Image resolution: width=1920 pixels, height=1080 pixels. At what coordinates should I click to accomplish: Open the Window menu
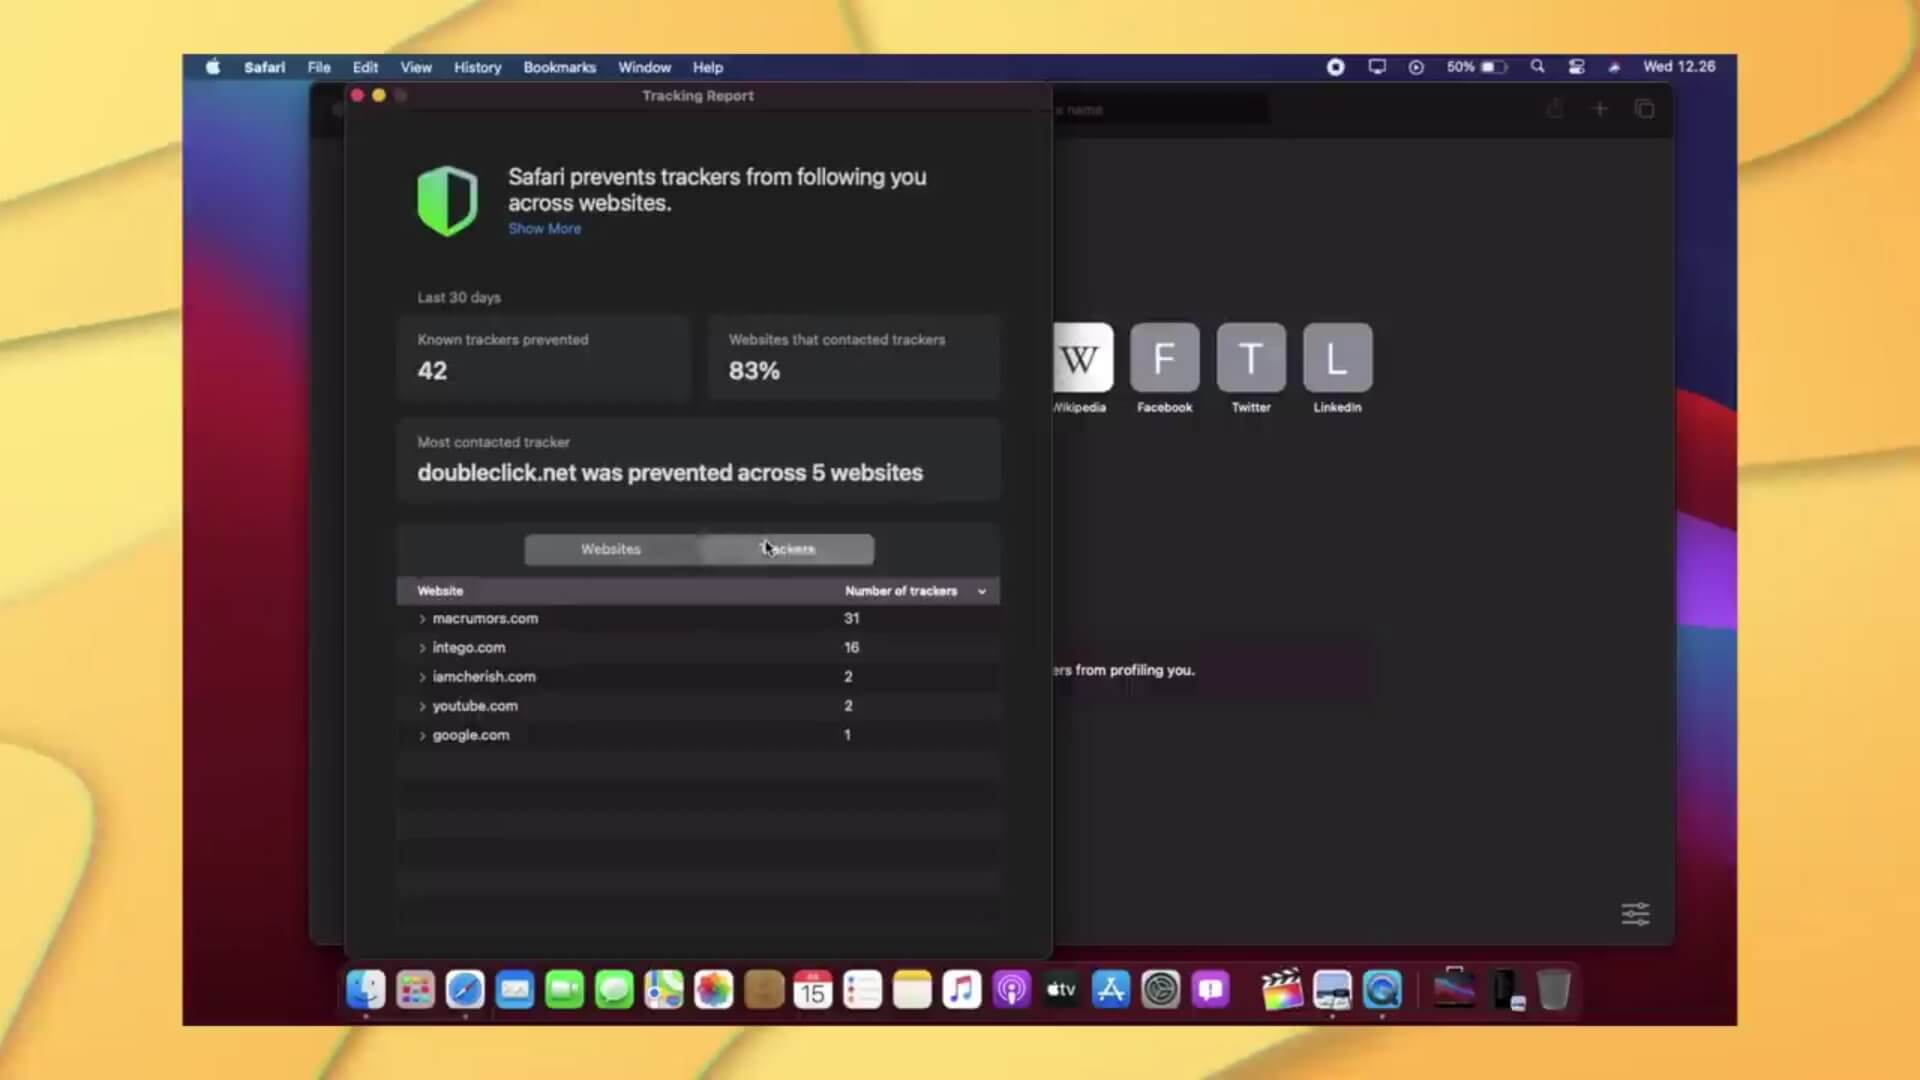(x=644, y=67)
